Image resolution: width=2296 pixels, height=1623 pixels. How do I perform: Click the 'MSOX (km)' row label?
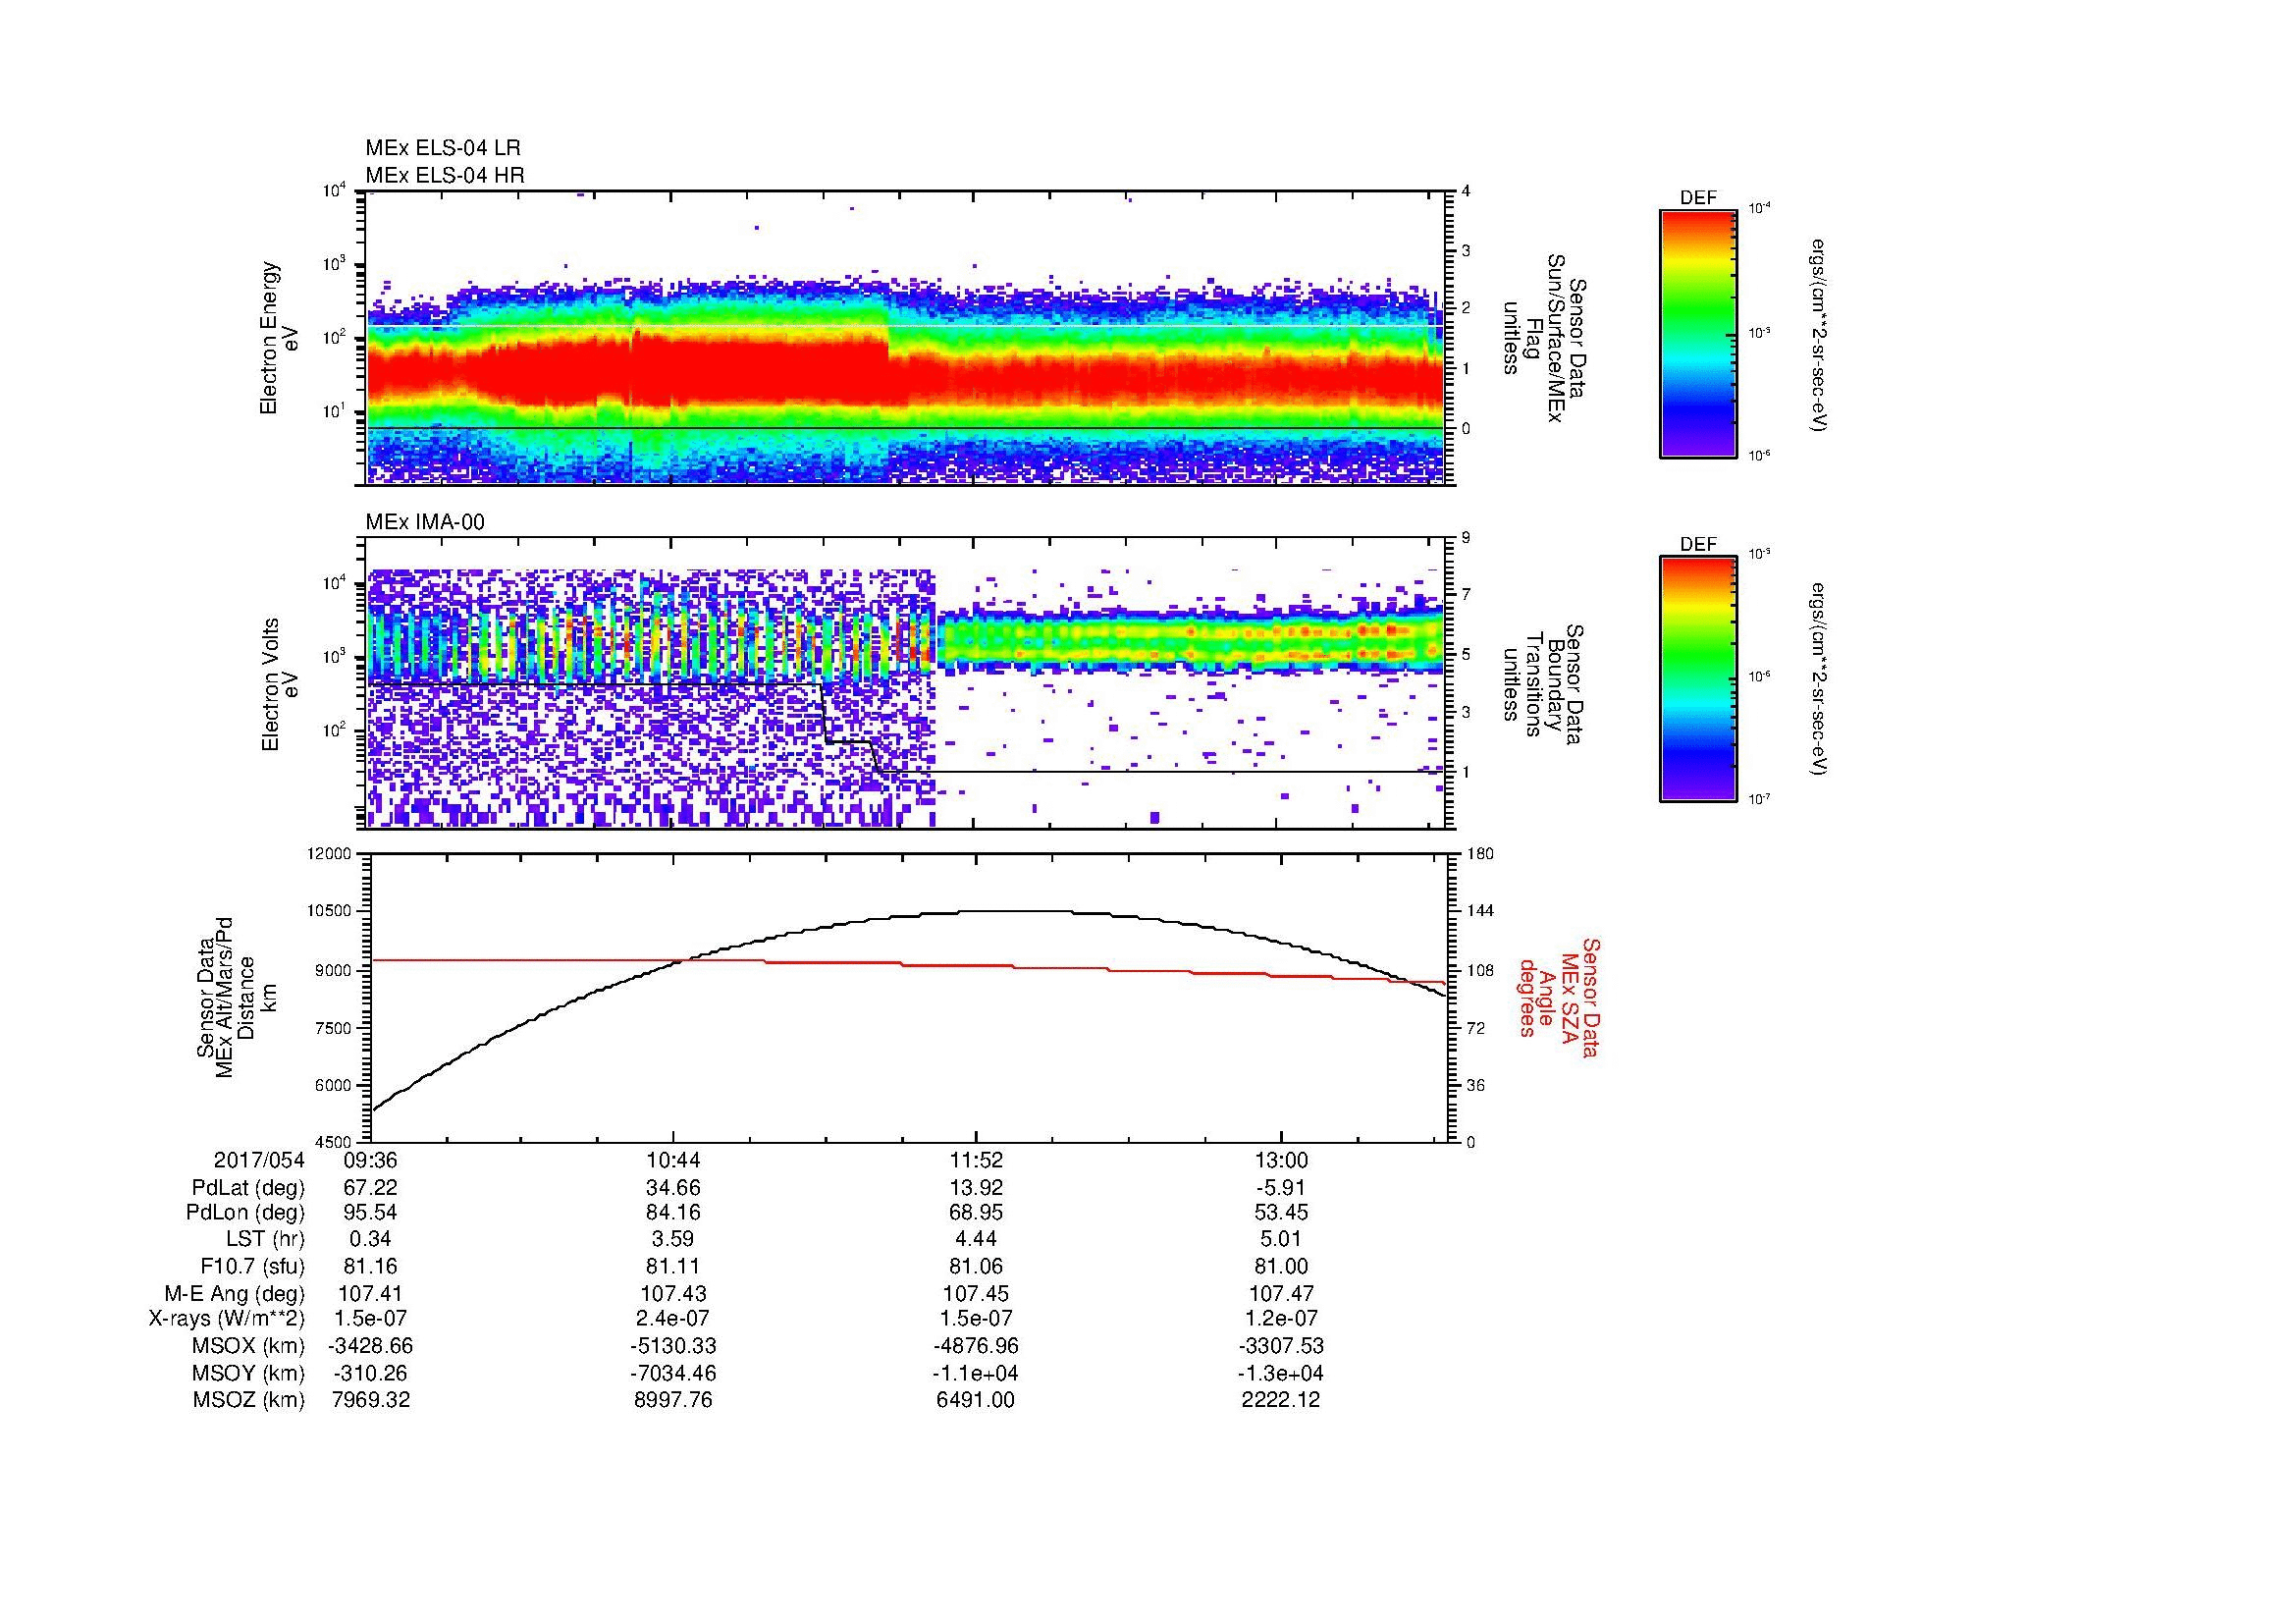point(248,1347)
